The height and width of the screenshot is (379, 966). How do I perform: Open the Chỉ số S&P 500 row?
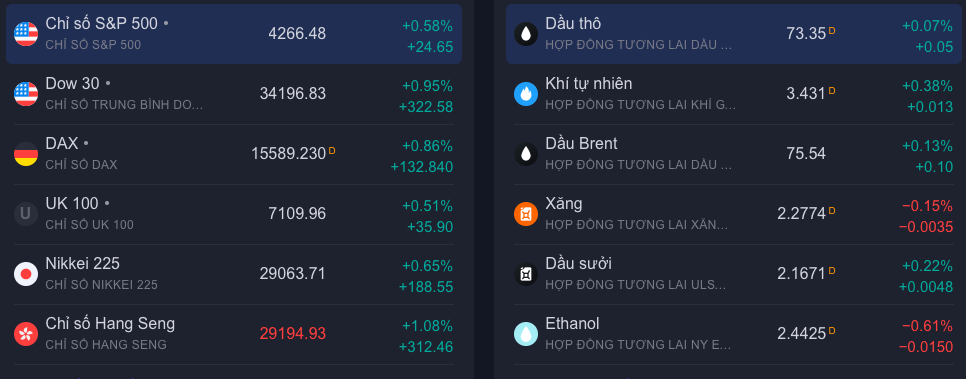coord(234,34)
